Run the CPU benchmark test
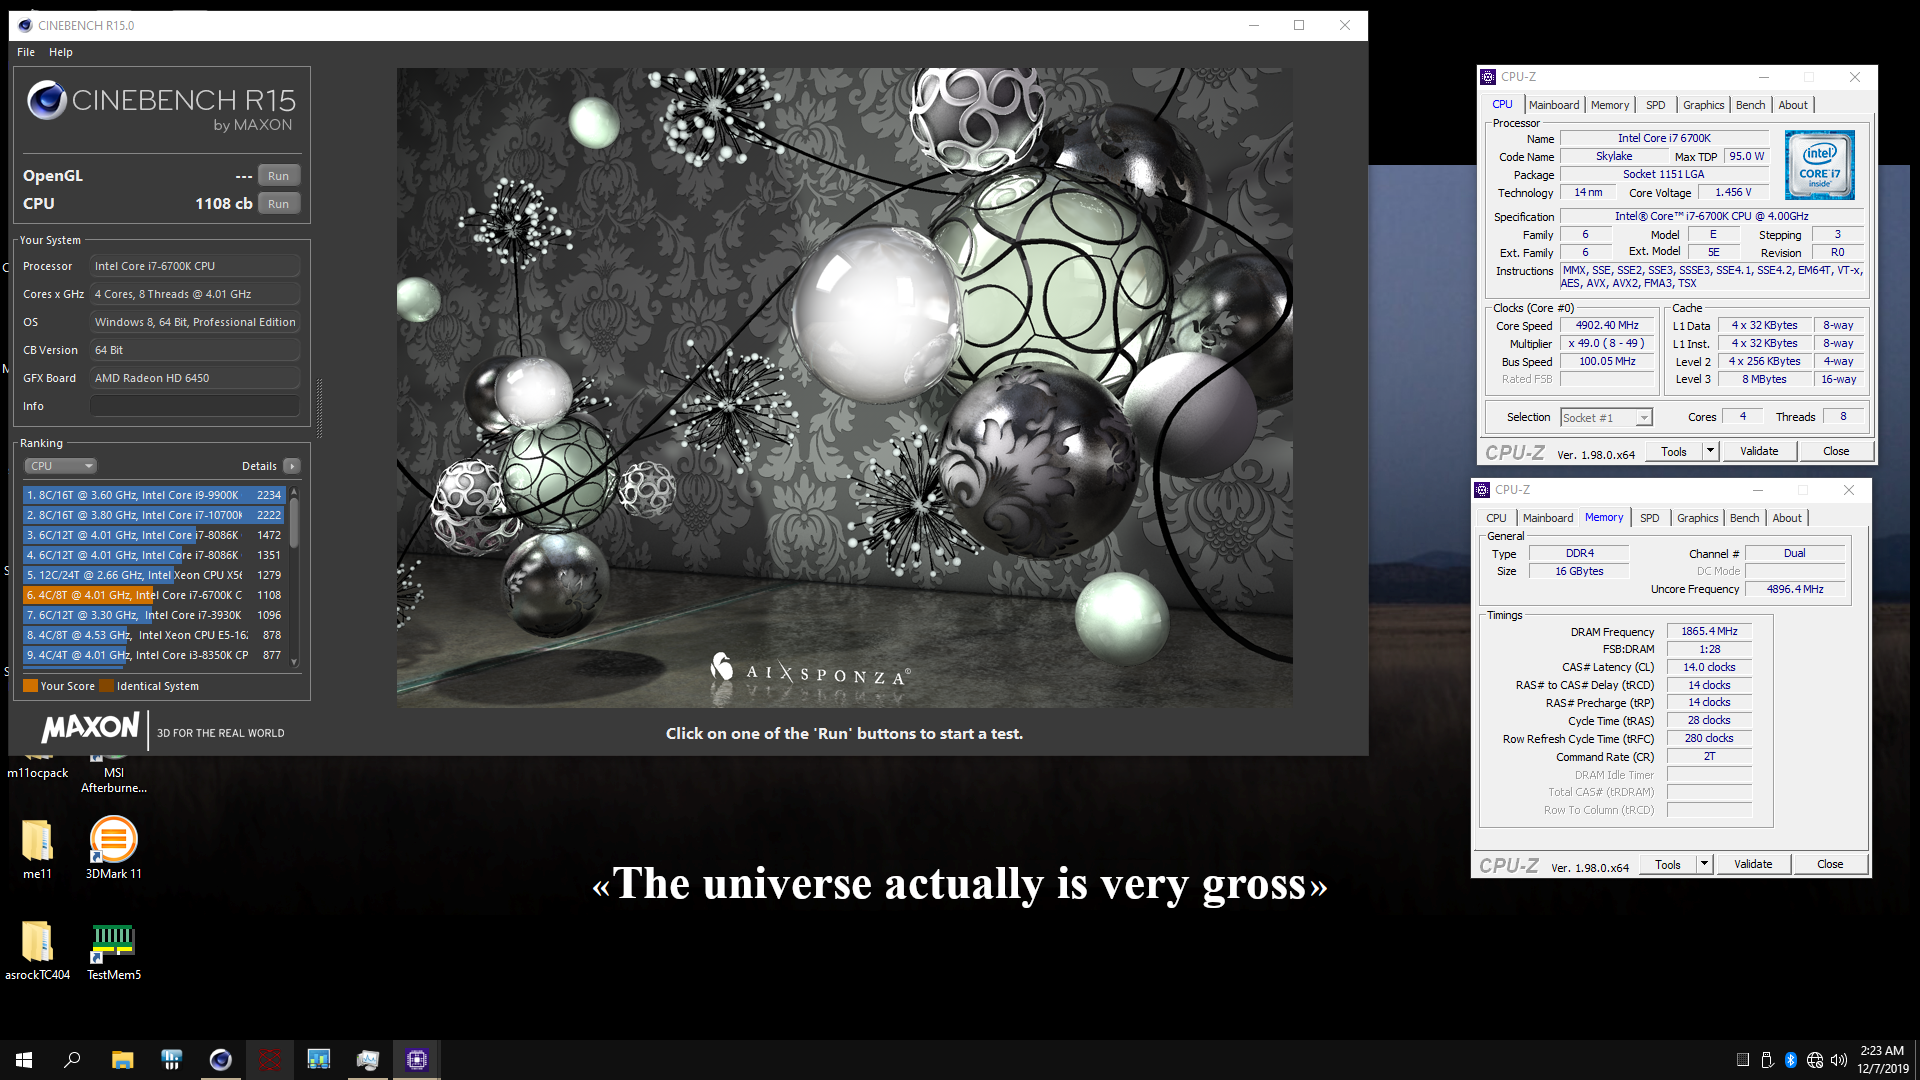This screenshot has width=1920, height=1080. tap(278, 204)
